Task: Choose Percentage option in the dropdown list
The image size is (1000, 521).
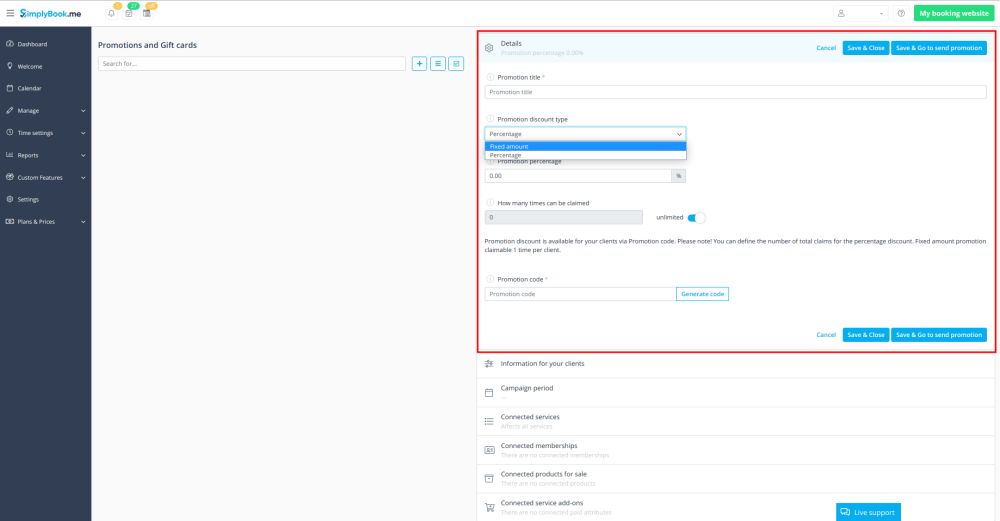Action: [x=585, y=155]
